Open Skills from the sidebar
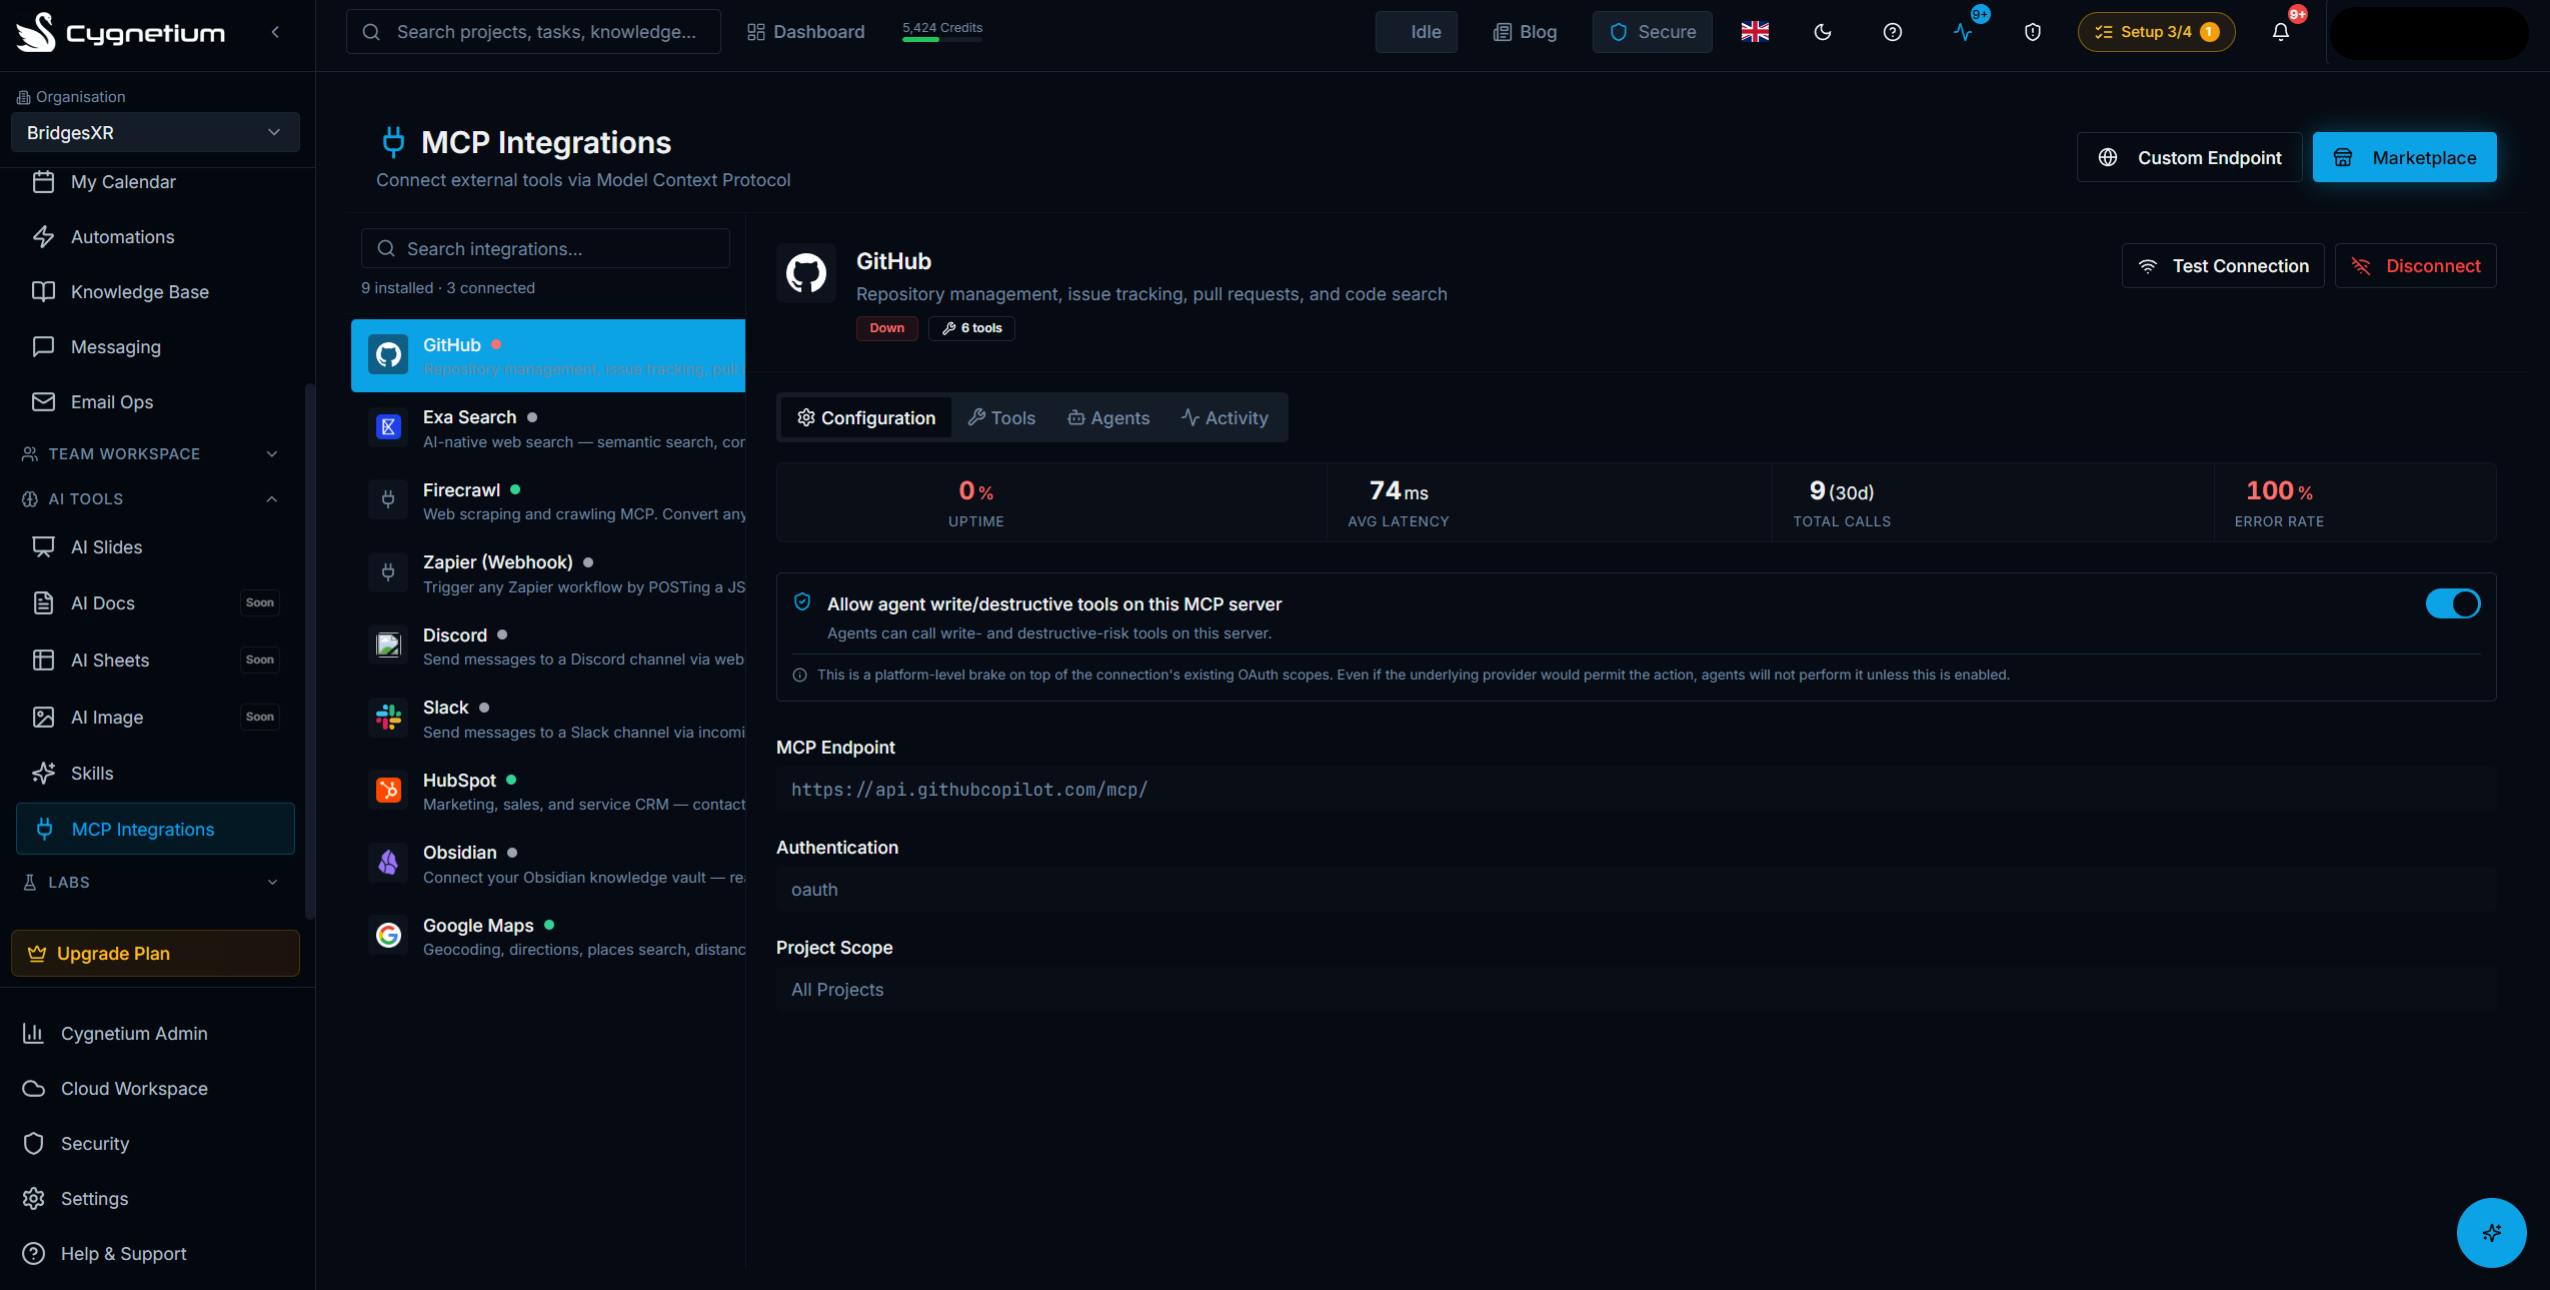This screenshot has width=2550, height=1290. tap(155, 773)
